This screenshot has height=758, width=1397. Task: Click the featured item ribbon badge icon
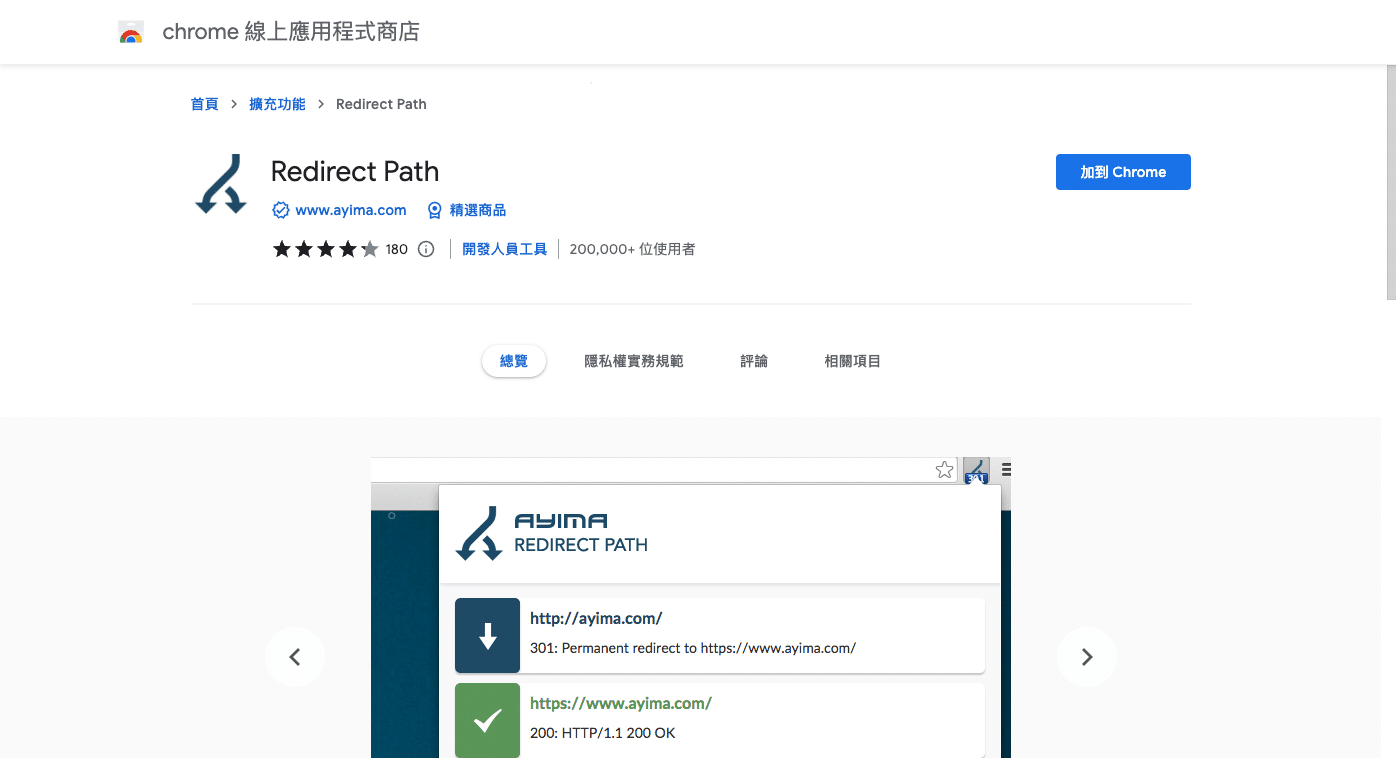click(x=435, y=210)
